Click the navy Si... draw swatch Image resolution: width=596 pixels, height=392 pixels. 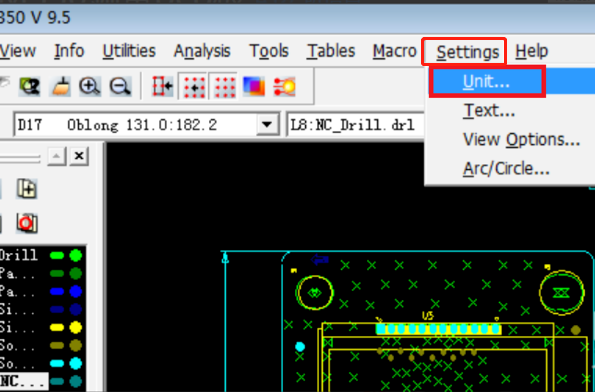click(x=57, y=309)
